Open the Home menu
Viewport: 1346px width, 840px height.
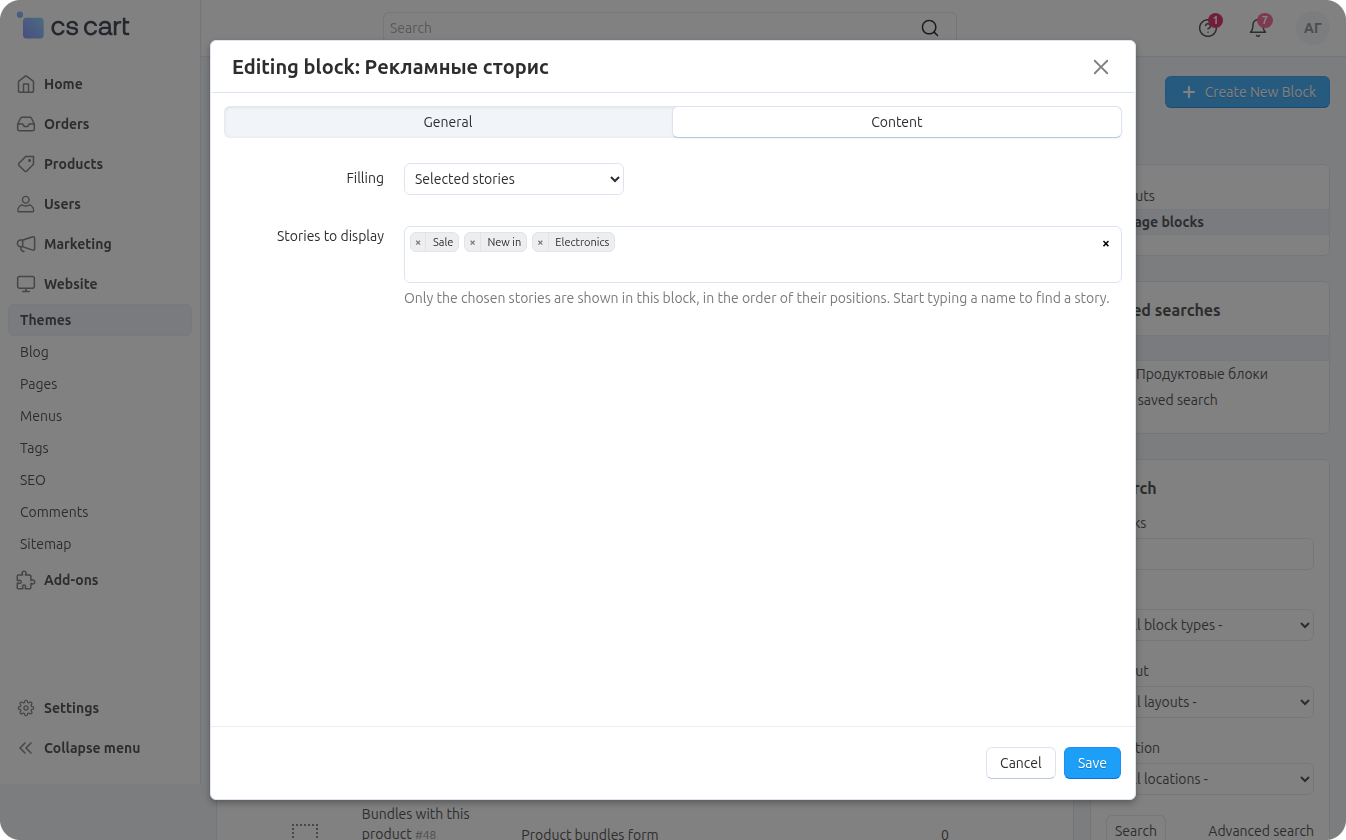tap(63, 84)
